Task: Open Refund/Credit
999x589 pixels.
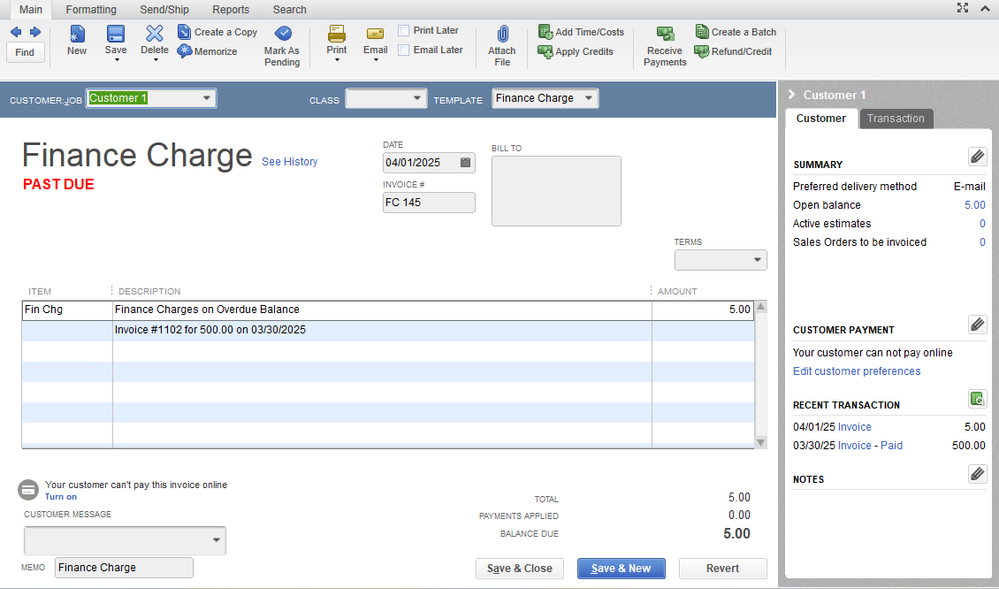Action: coord(733,52)
